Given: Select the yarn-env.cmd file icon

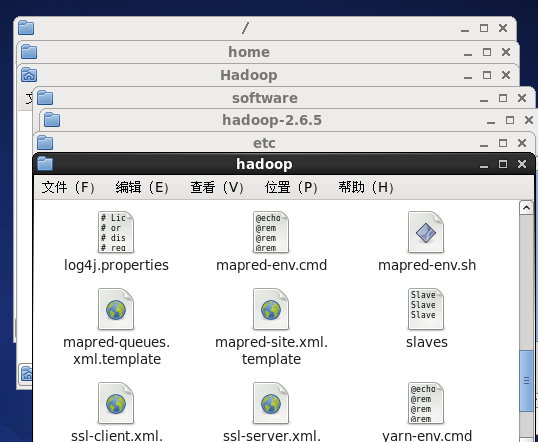Looking at the screenshot, I should tap(426, 403).
